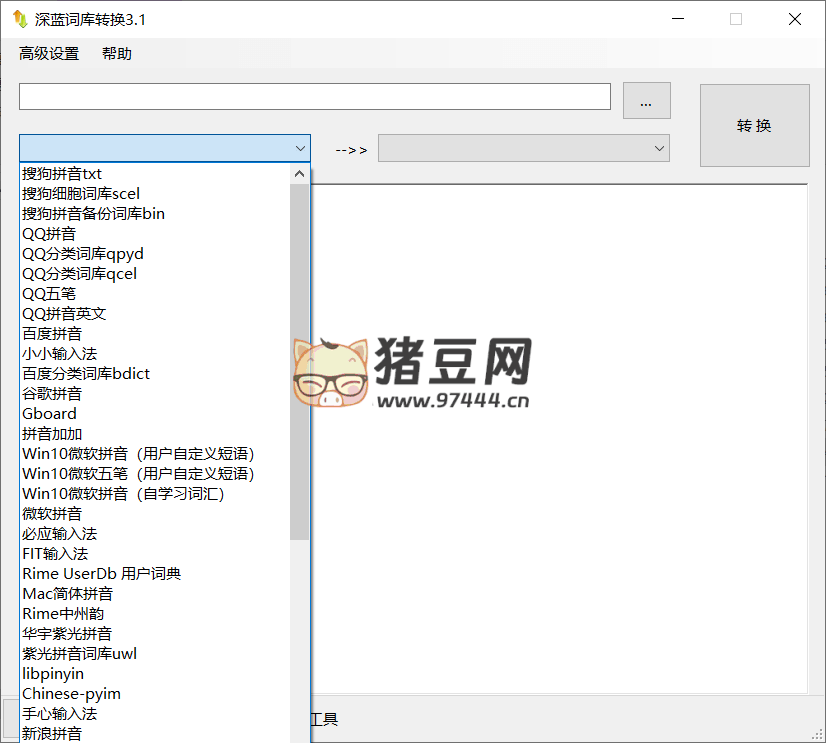Minimize the 深蓝词库转换 window
Screen dimensions: 826x743
(x=678, y=19)
